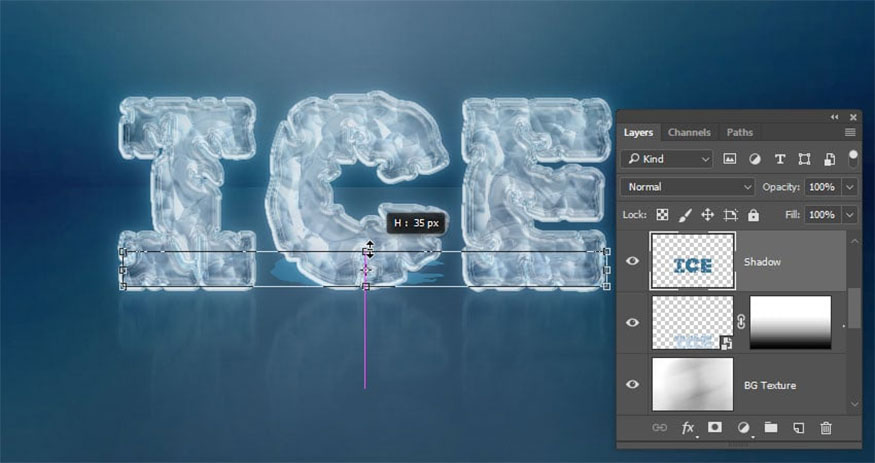Click transform center reference point

366,270
